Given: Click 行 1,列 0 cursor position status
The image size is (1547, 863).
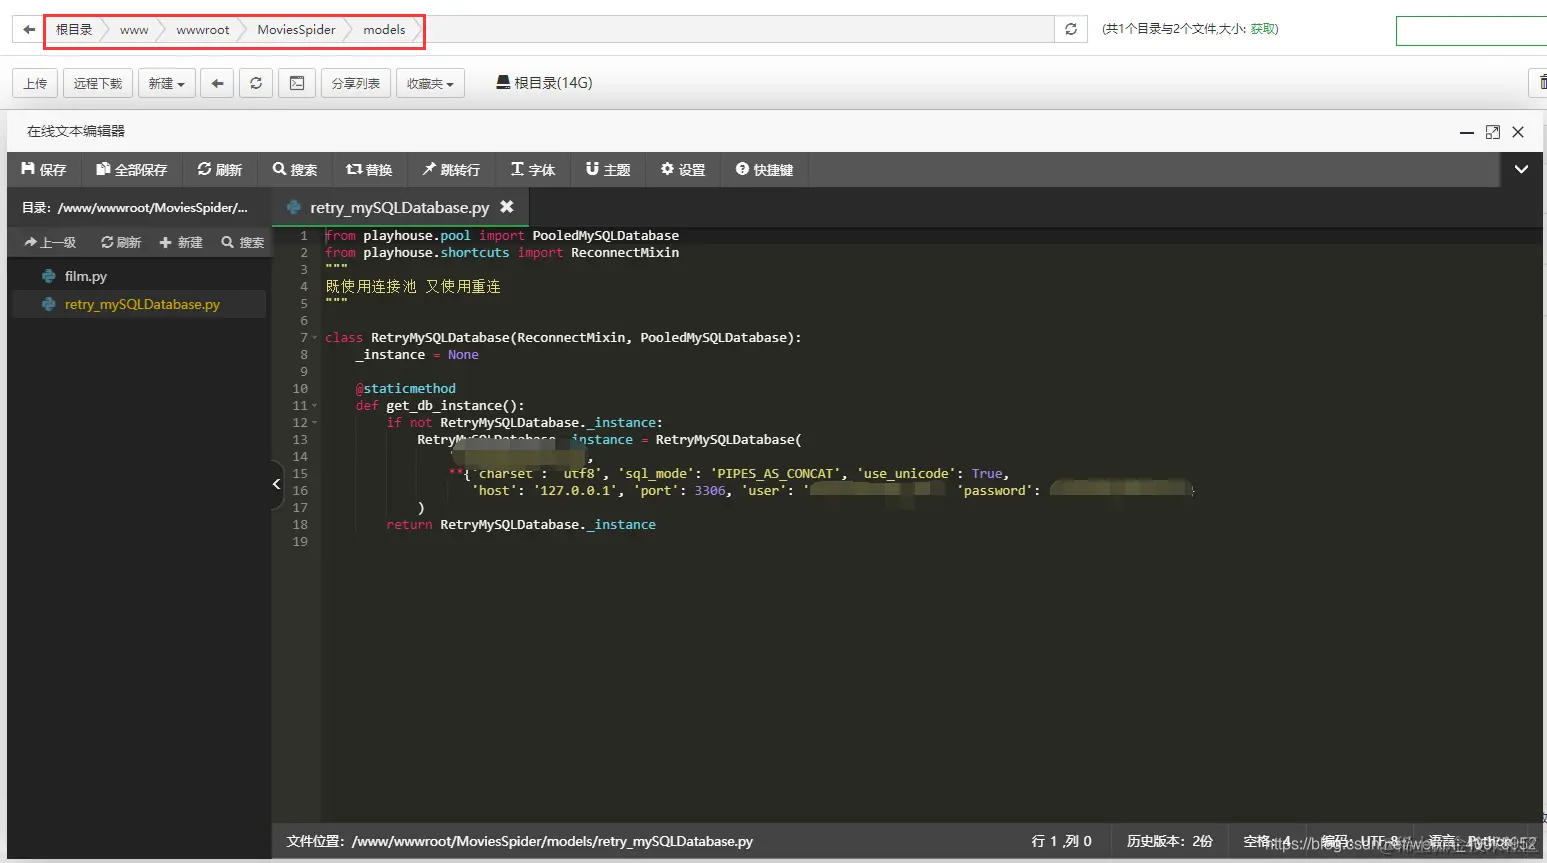Looking at the screenshot, I should 1061,841.
